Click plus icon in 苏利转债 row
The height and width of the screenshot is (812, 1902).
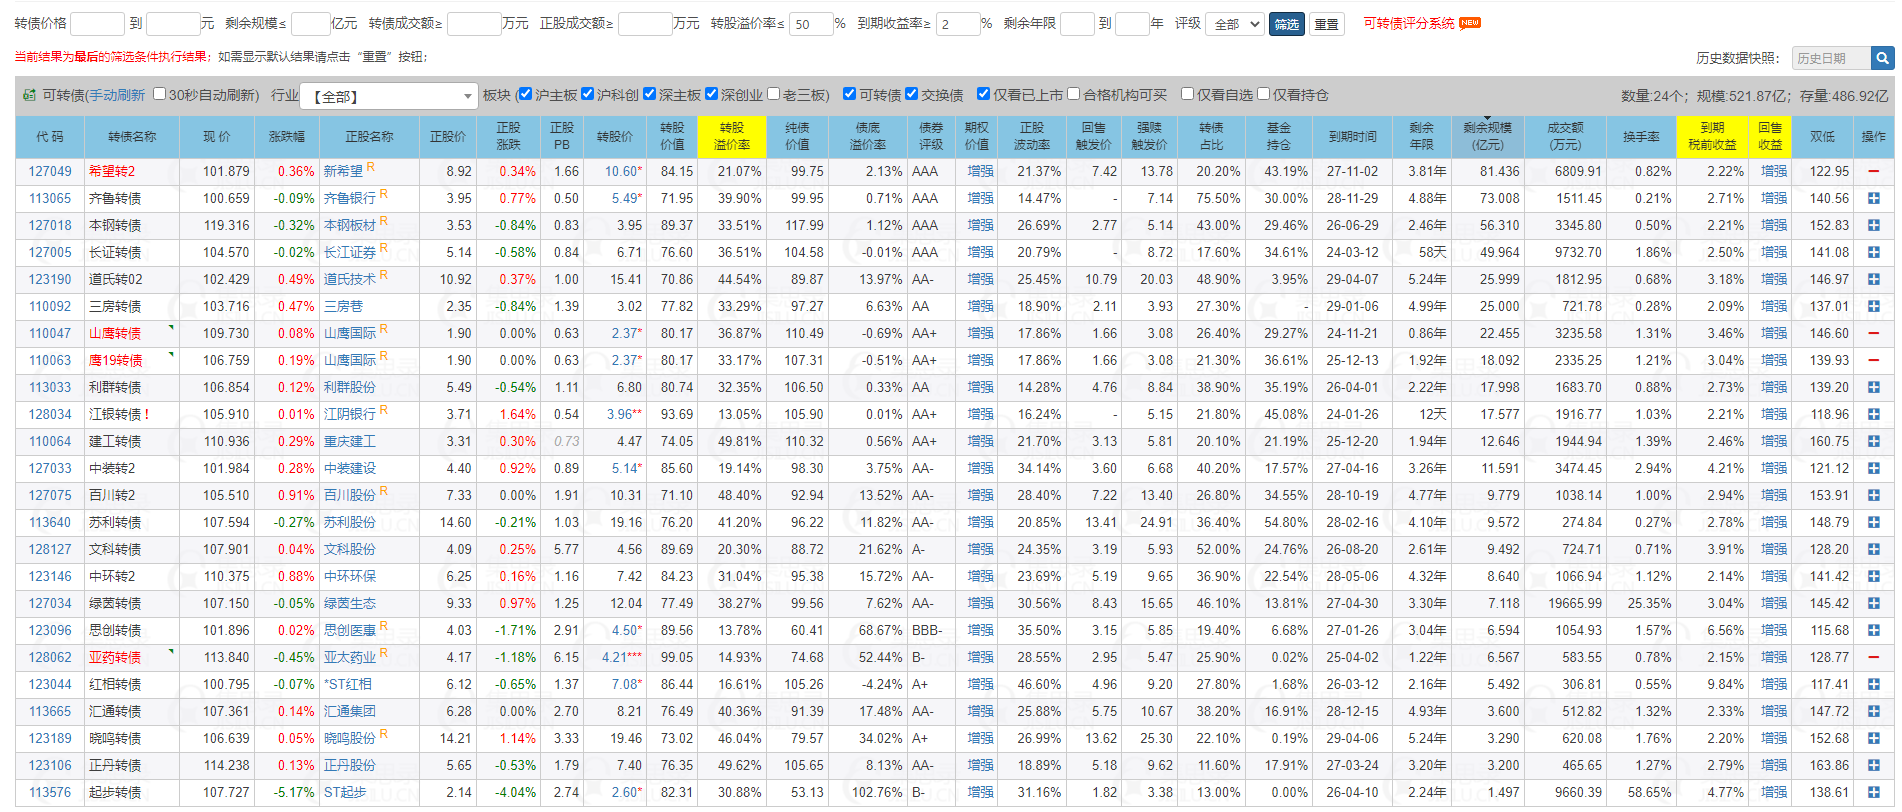(1873, 523)
